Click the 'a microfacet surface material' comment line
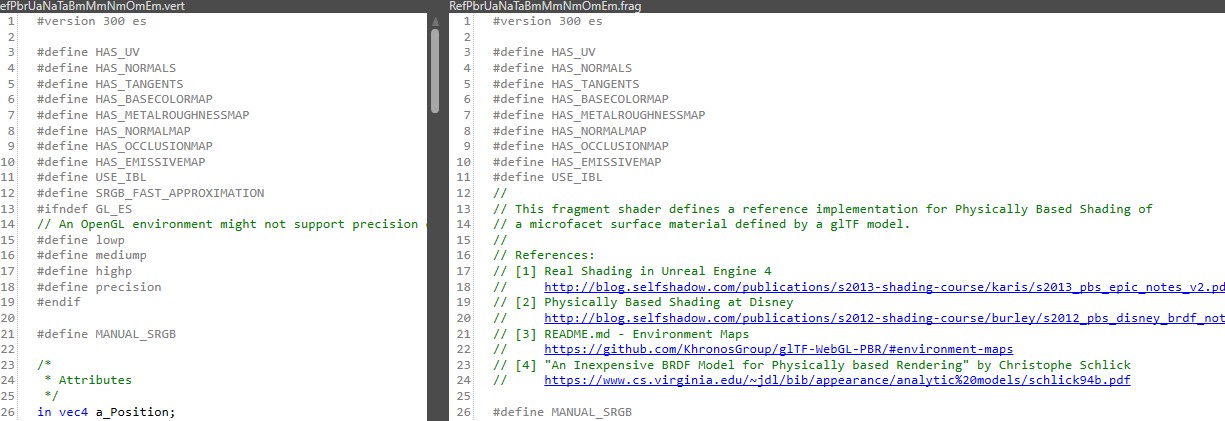The image size is (1225, 421). (x=702, y=224)
